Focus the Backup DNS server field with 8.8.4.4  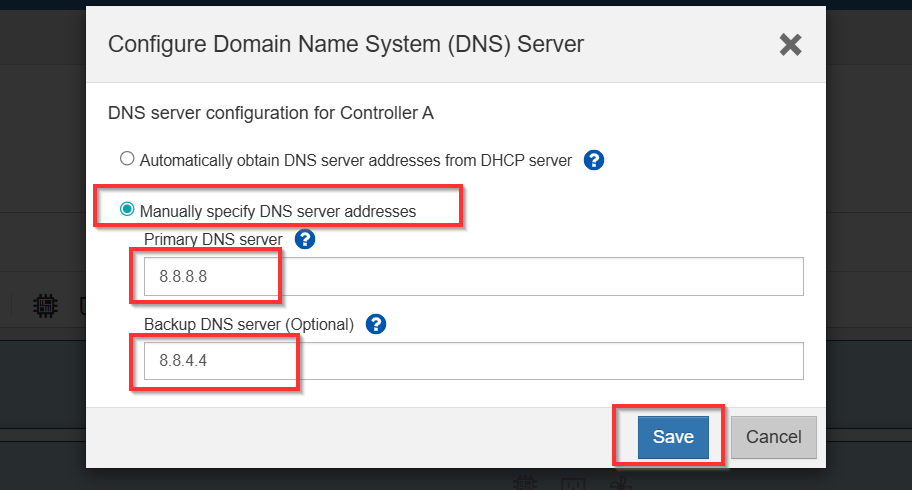point(473,361)
